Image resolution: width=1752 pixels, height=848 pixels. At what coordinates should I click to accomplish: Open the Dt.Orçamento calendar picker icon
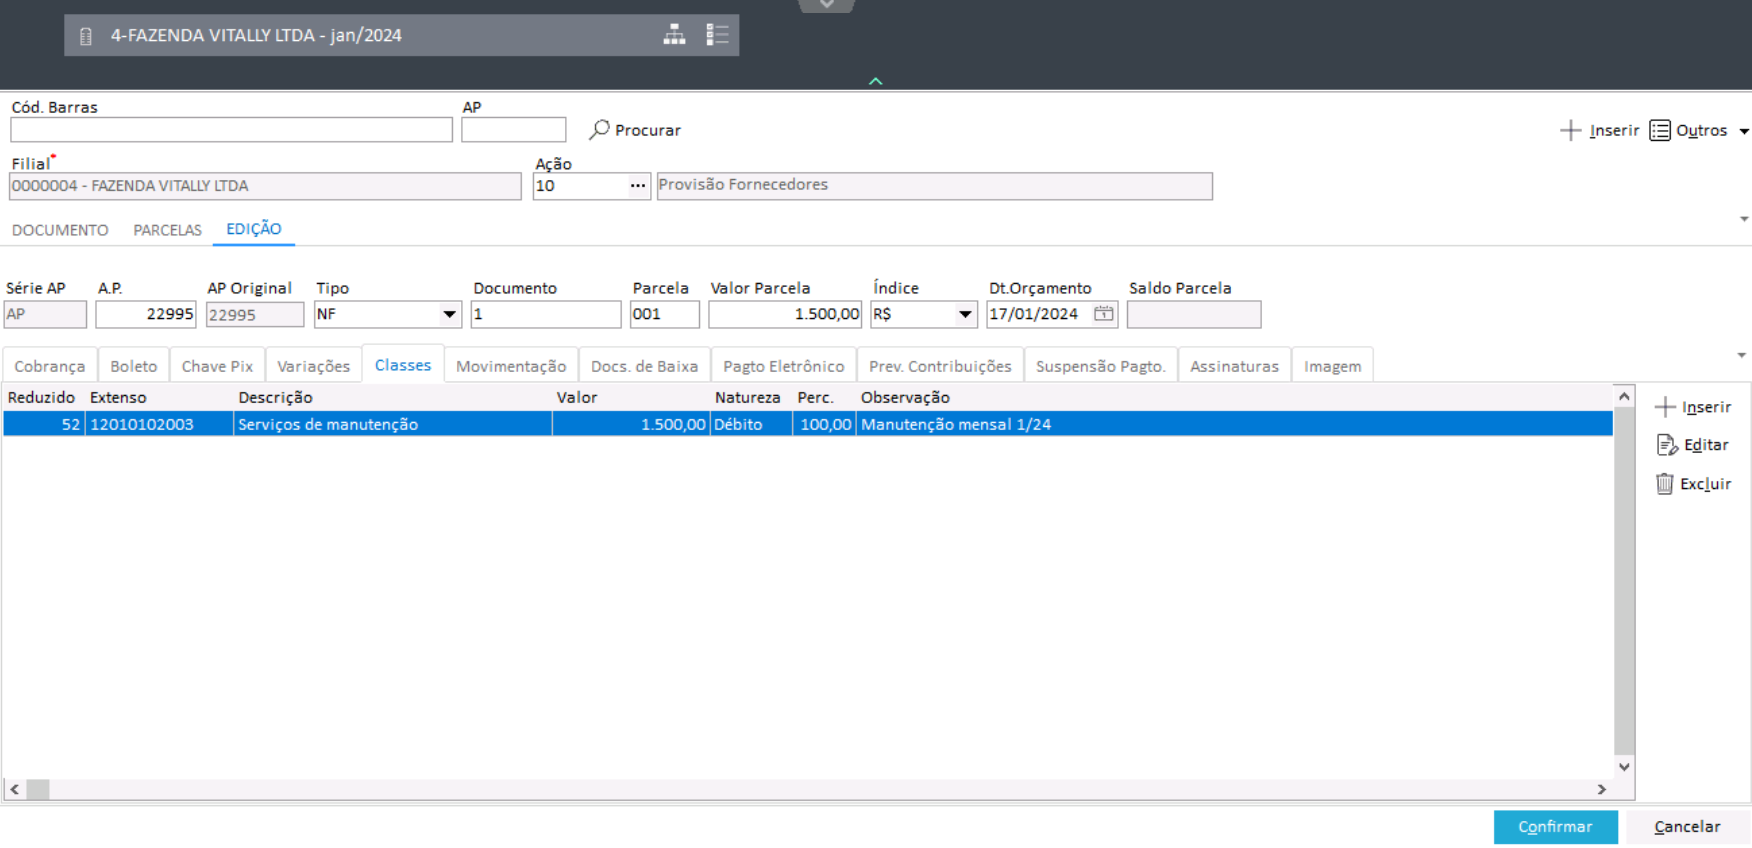(1103, 314)
